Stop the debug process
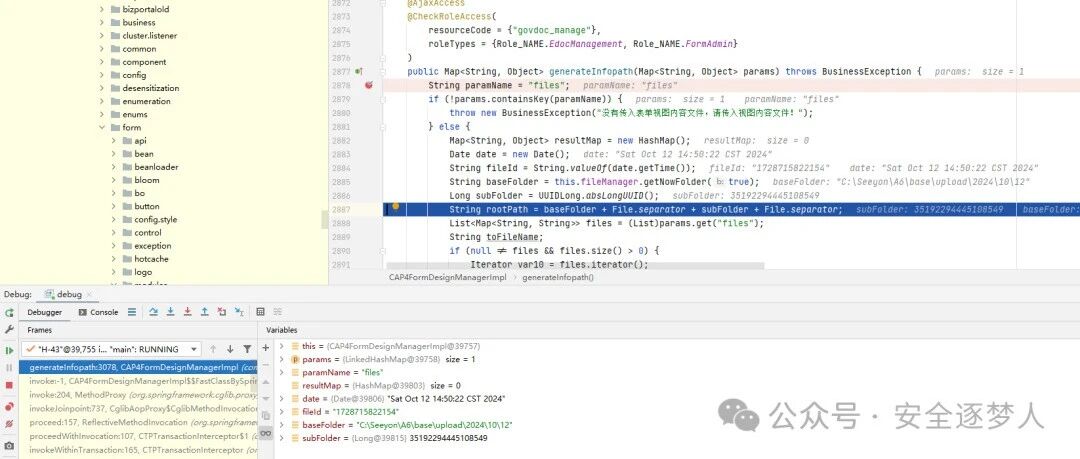The height and width of the screenshot is (459, 1080). [x=9, y=385]
